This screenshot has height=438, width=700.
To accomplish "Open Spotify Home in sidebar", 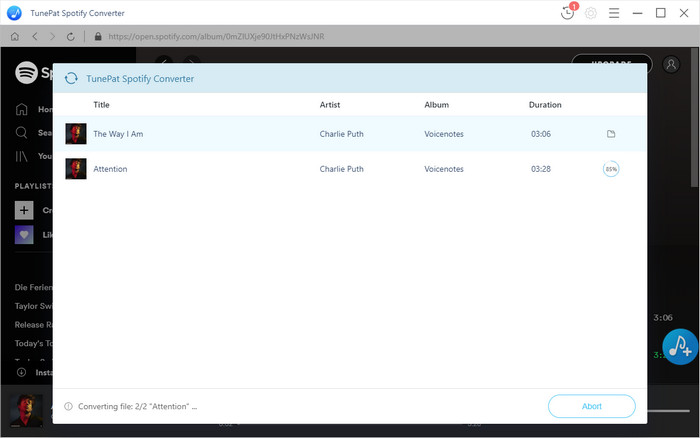I will [x=21, y=109].
